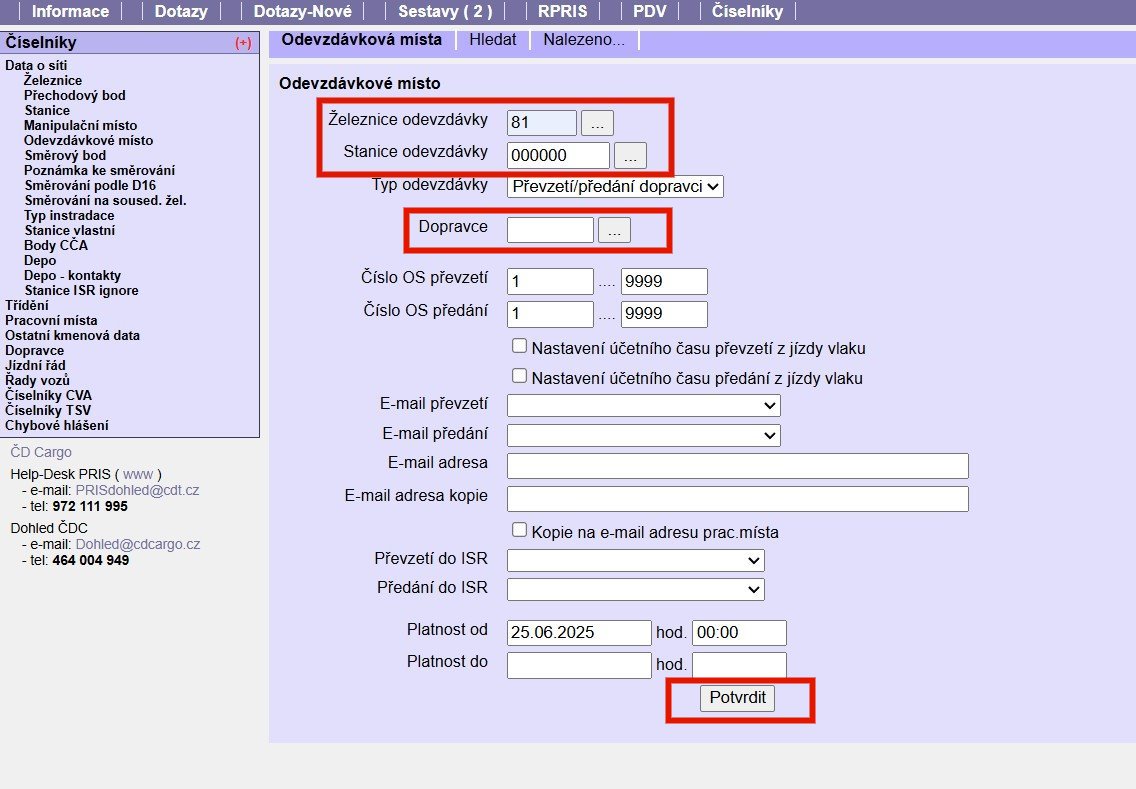Click the E-mail adresa kopie text field
1136x789 pixels.
(x=738, y=498)
